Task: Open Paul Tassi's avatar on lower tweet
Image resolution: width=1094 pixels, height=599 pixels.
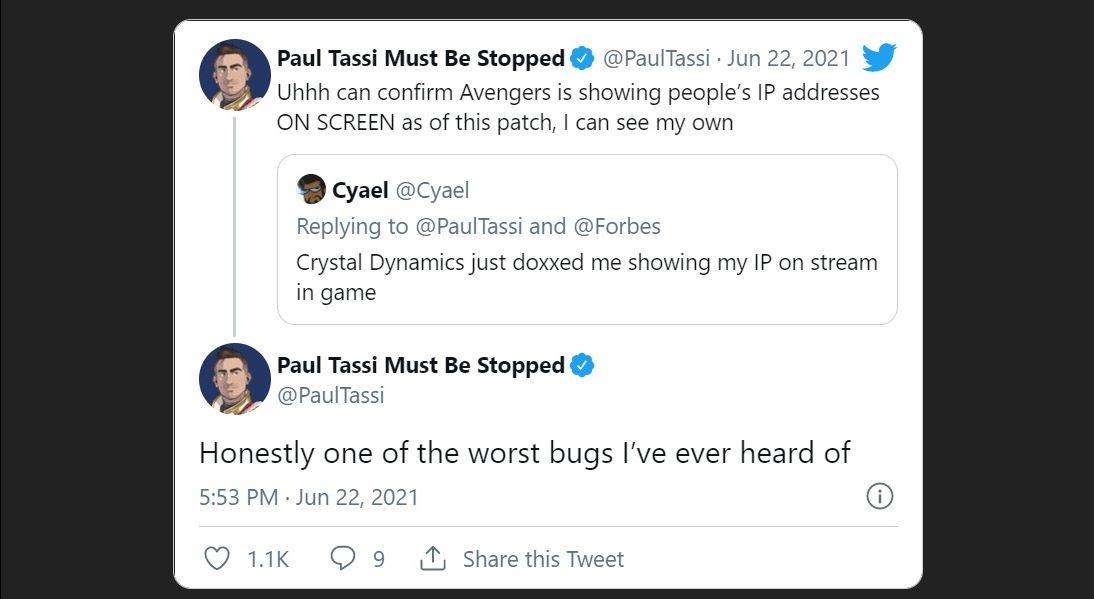Action: click(x=235, y=379)
